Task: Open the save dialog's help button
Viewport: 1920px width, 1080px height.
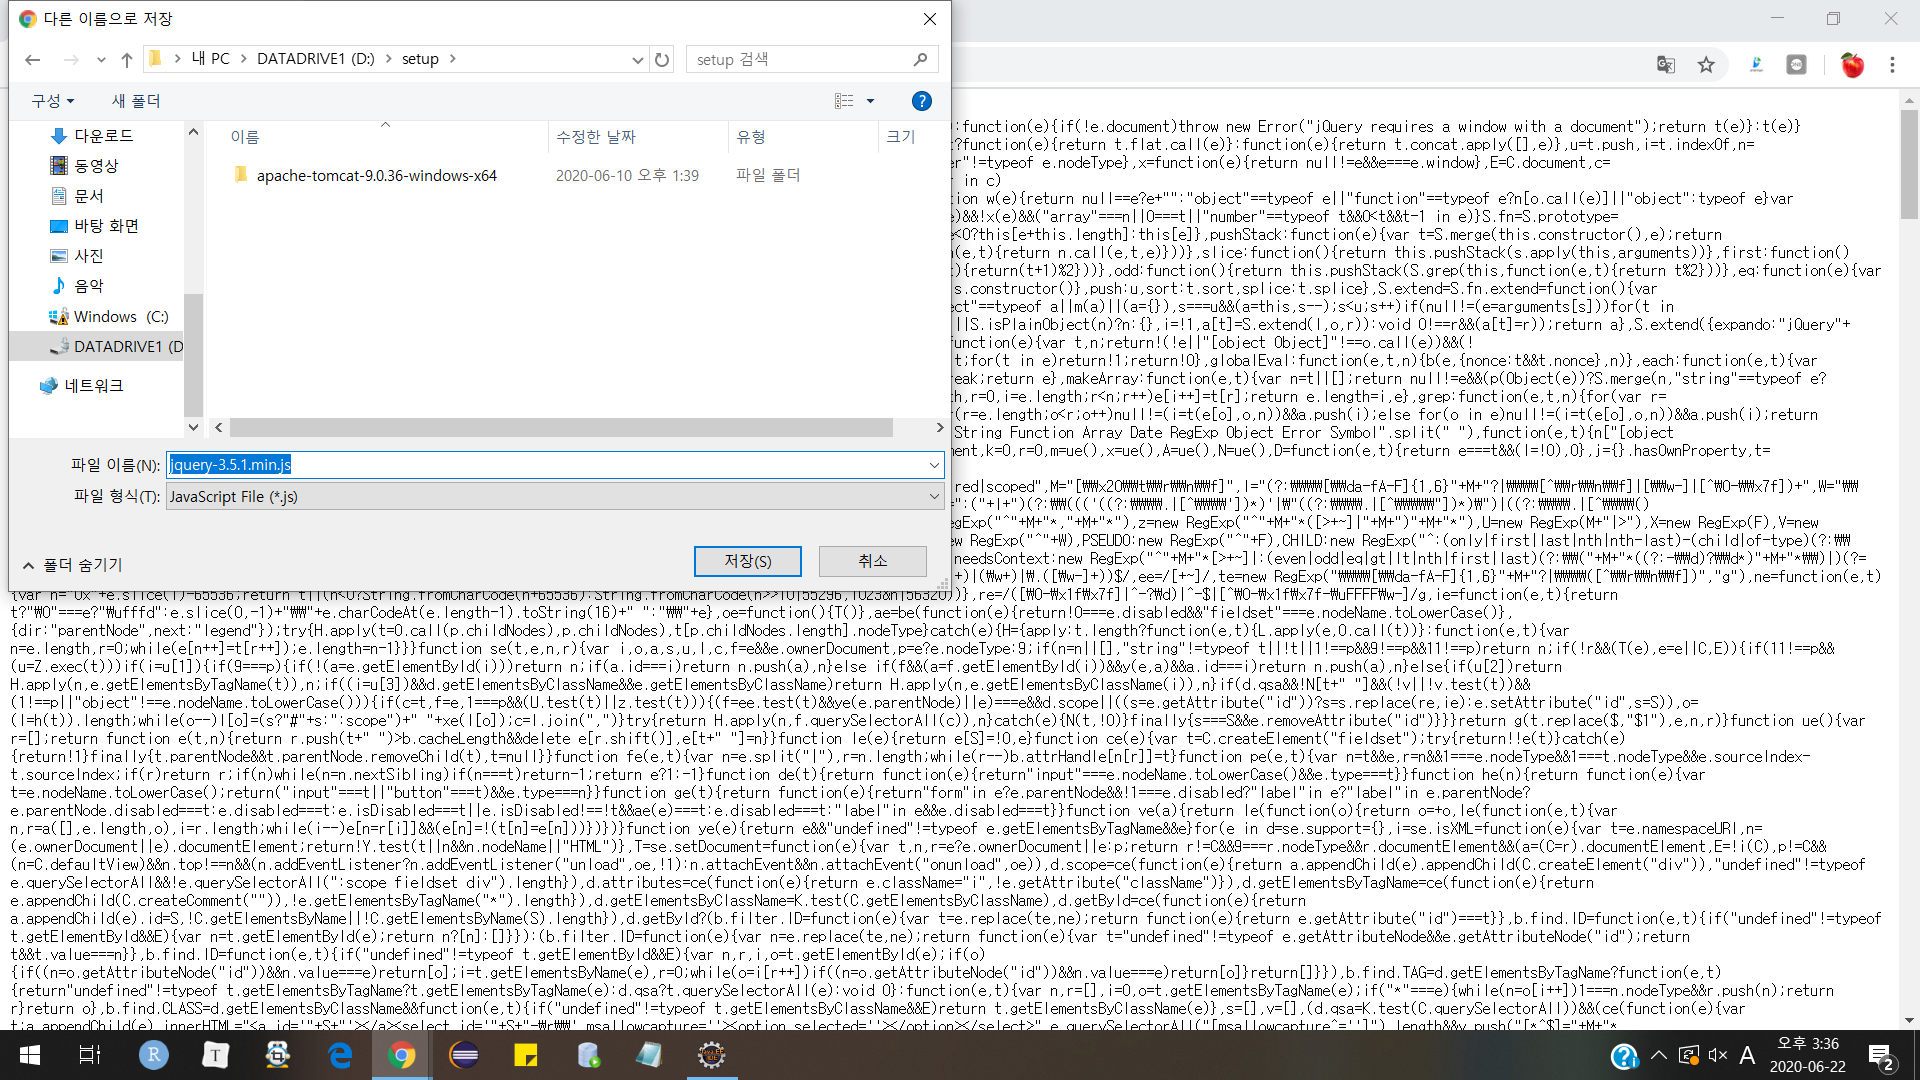Action: coord(921,101)
